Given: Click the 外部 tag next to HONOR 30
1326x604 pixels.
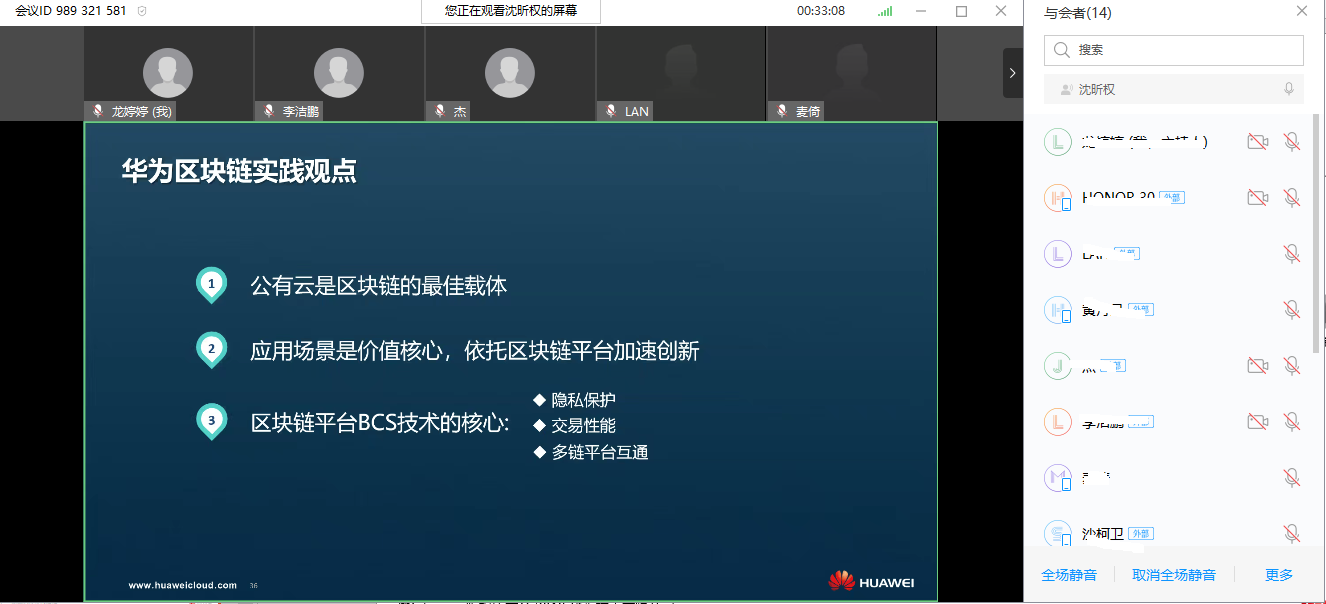Looking at the screenshot, I should [1172, 198].
